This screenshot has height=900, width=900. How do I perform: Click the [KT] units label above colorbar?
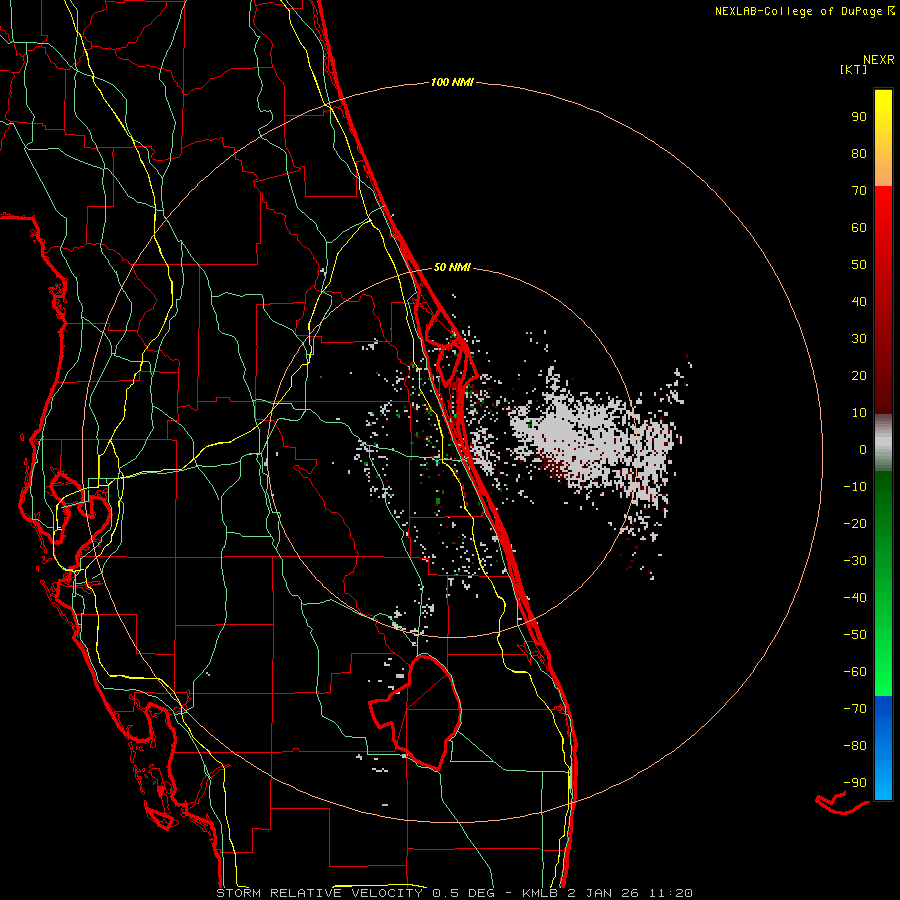[x=853, y=69]
